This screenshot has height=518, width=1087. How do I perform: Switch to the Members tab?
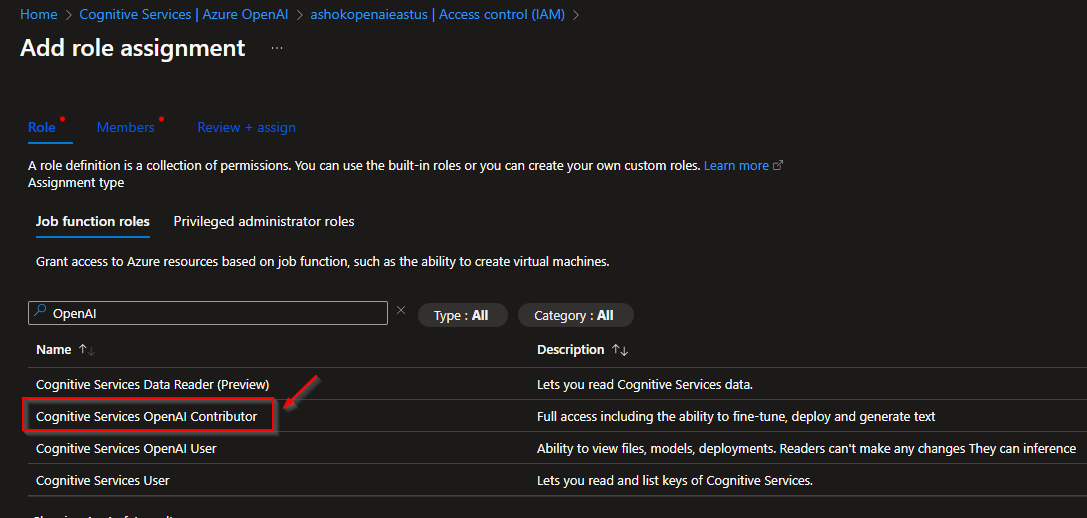point(125,128)
